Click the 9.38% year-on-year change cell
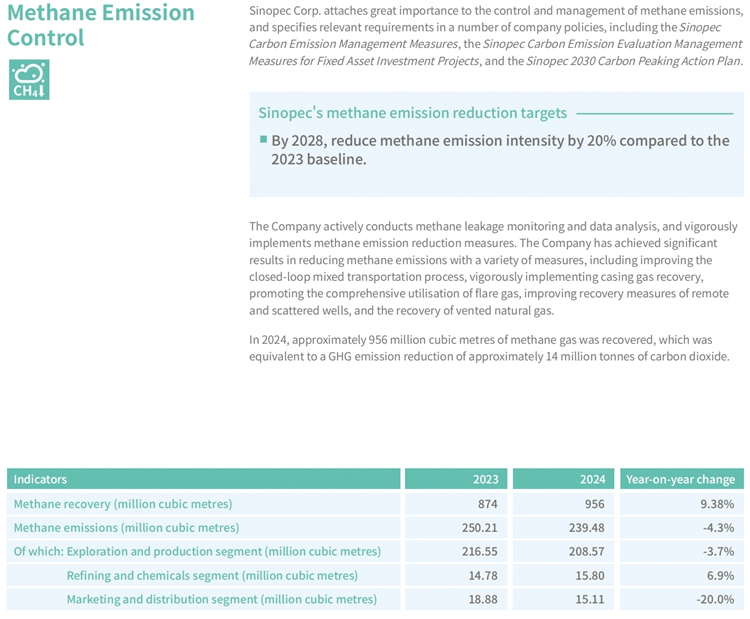Screen dimensions: 750x619 [716, 504]
